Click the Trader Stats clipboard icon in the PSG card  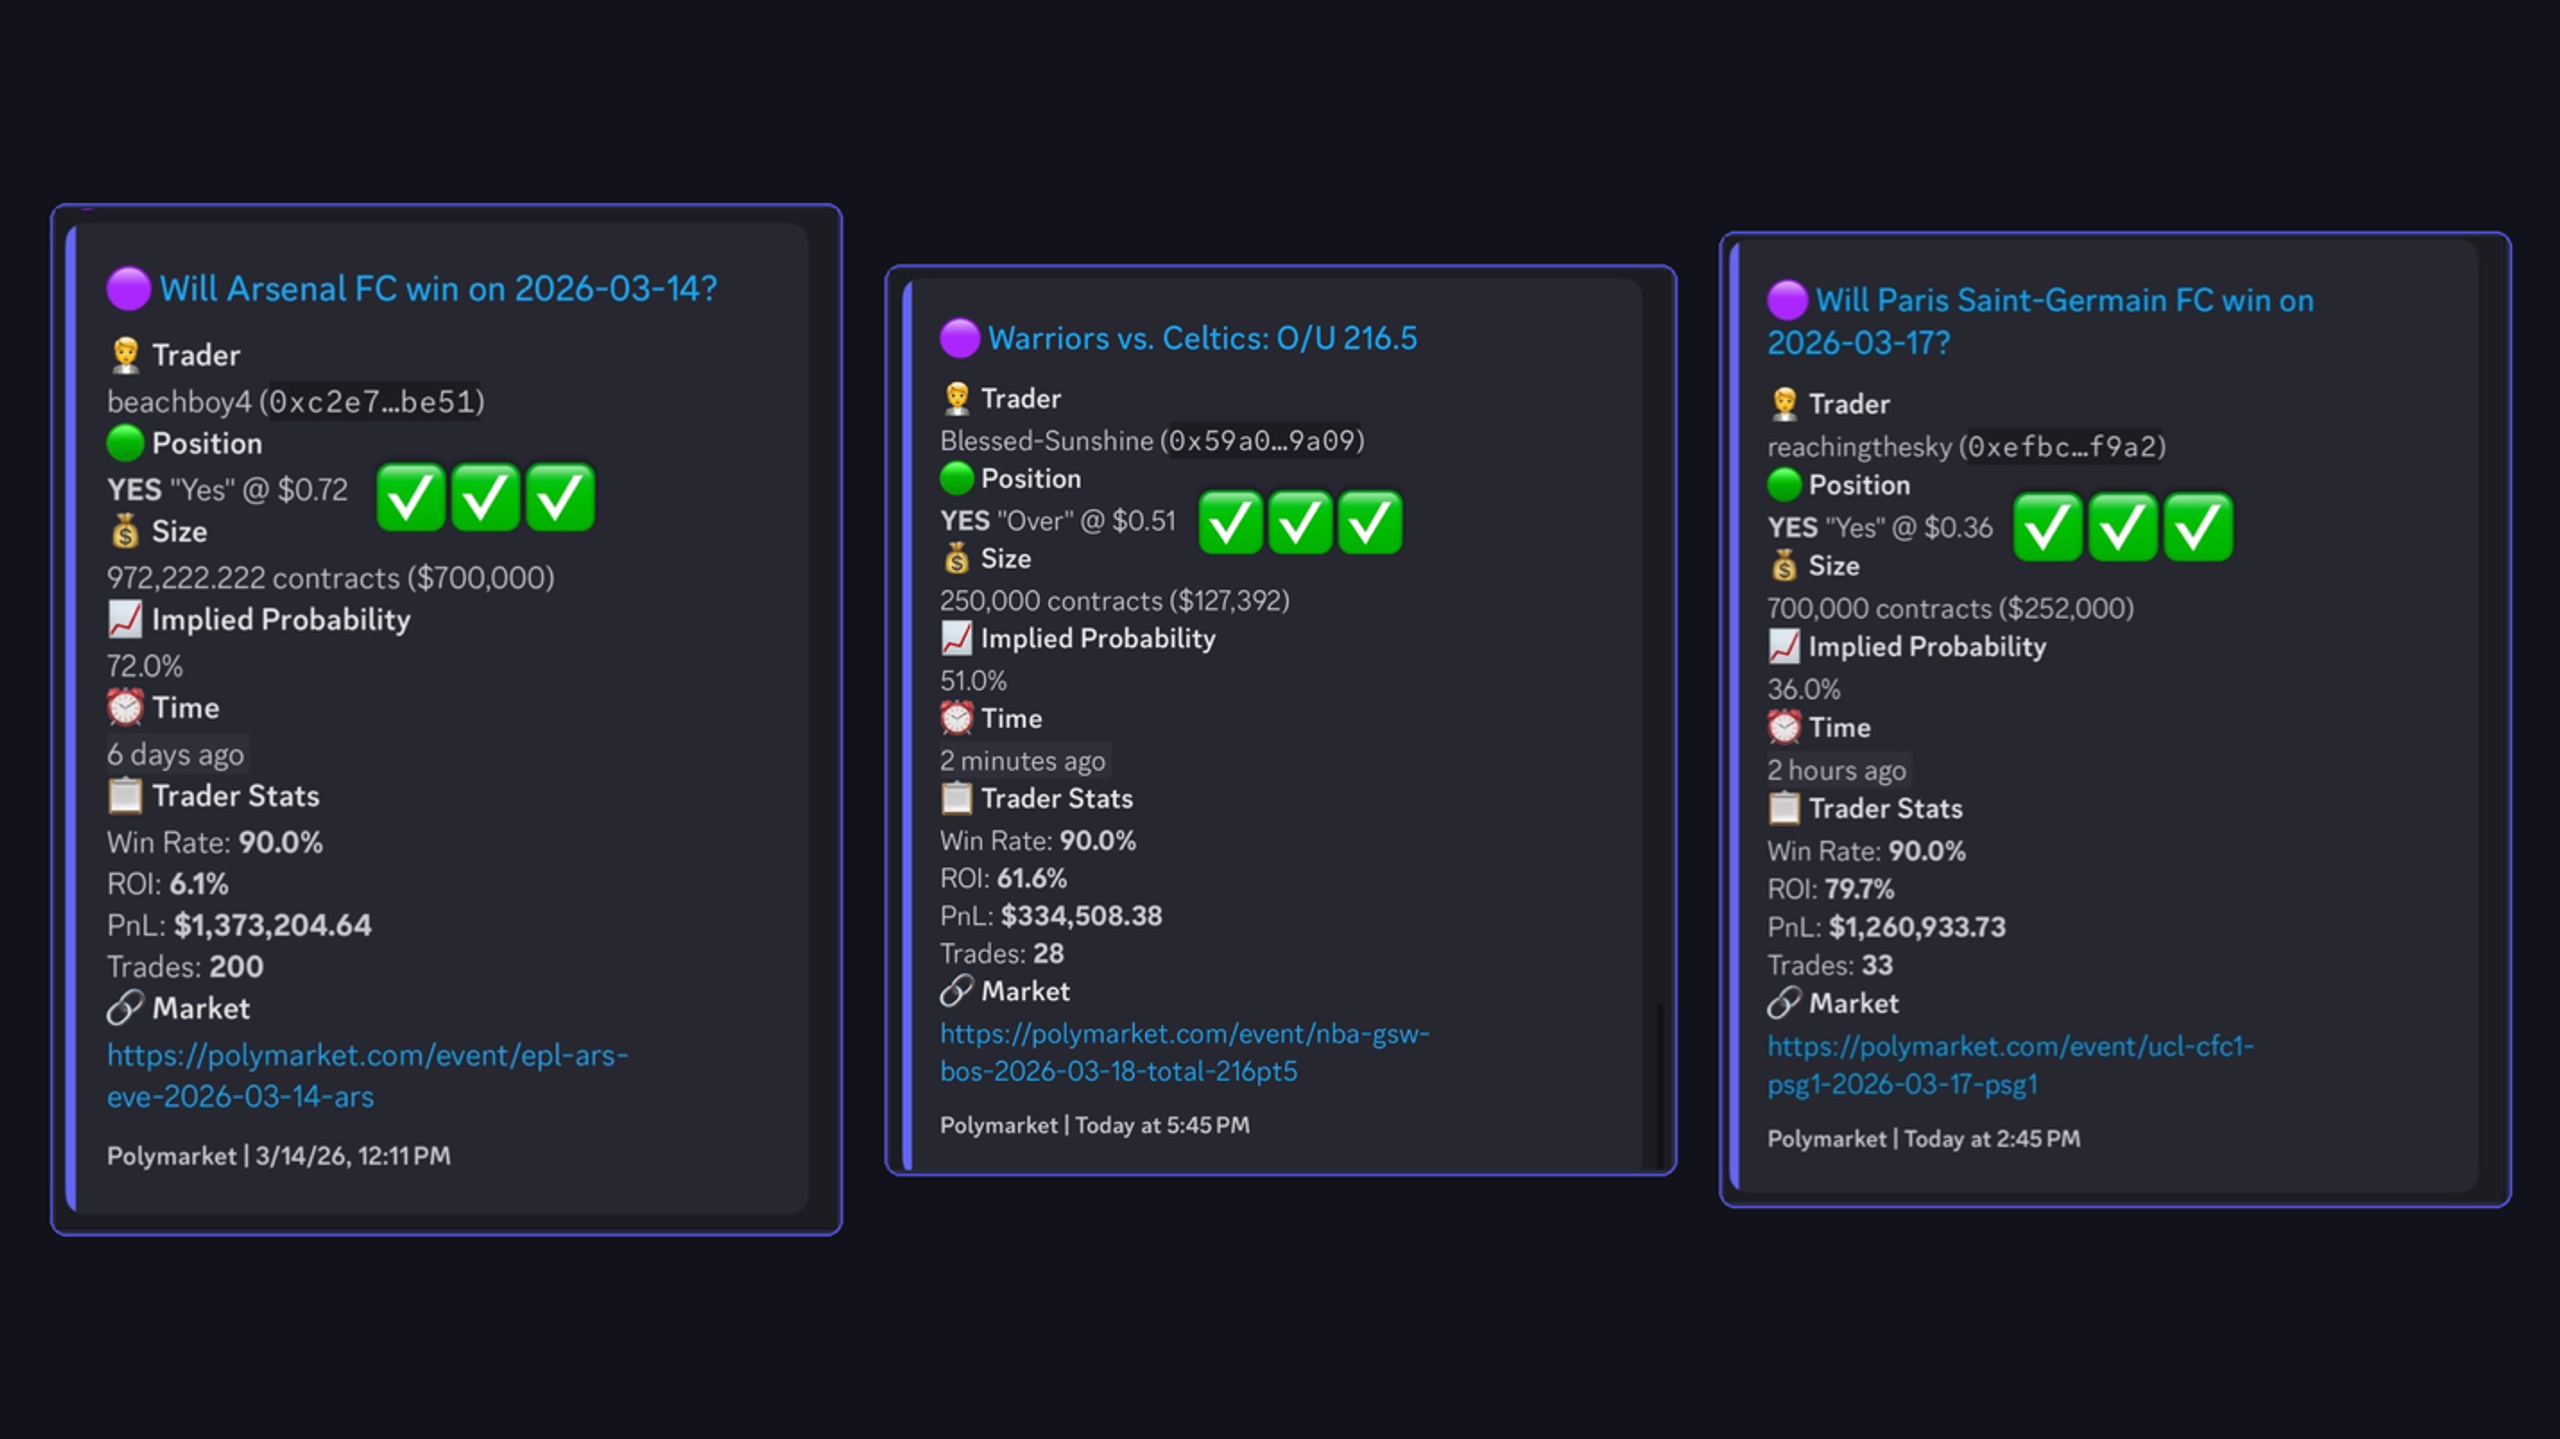pyautogui.click(x=1785, y=808)
